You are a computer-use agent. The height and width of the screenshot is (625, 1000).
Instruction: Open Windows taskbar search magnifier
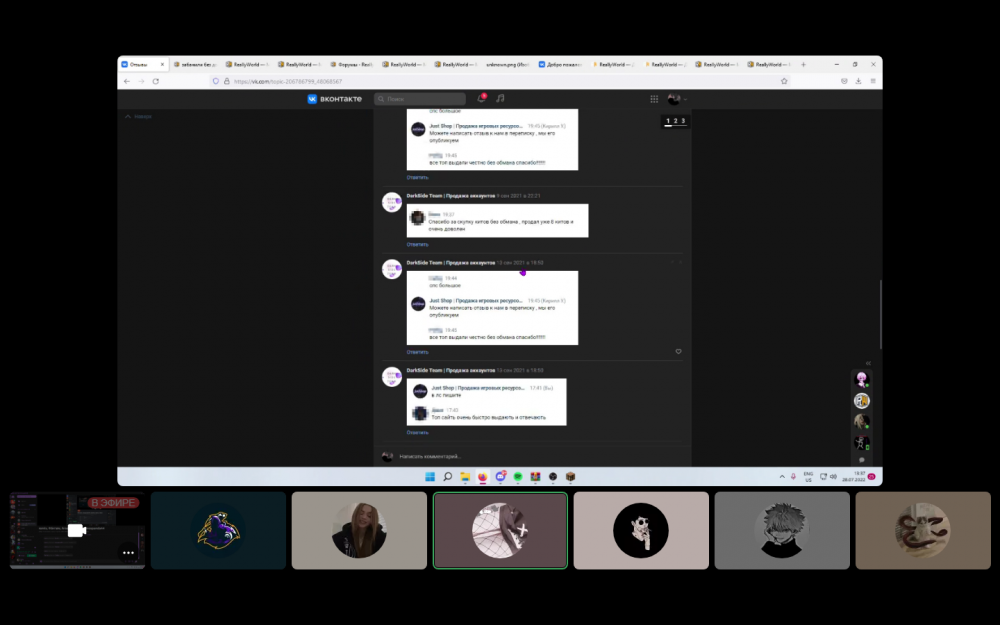[x=448, y=476]
